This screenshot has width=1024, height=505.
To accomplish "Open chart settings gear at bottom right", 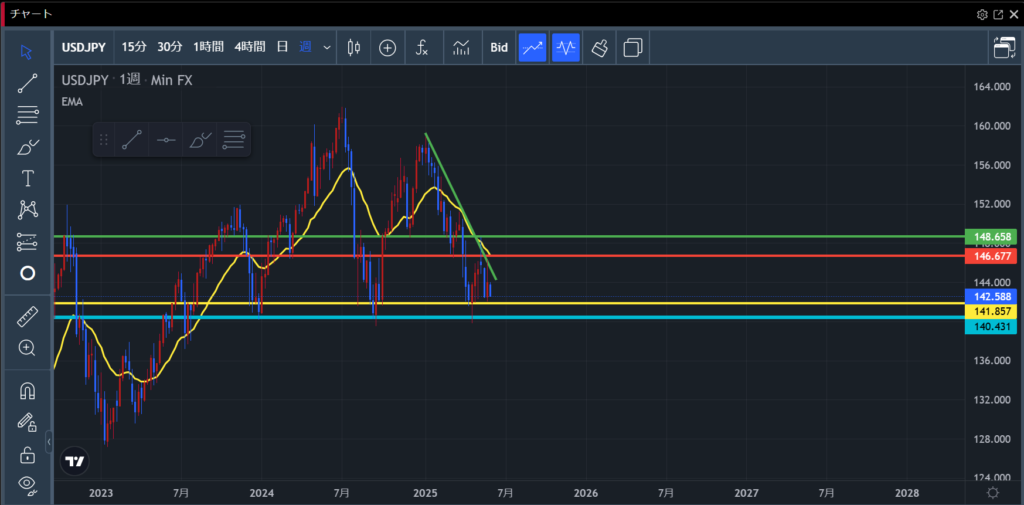I will 993,493.
